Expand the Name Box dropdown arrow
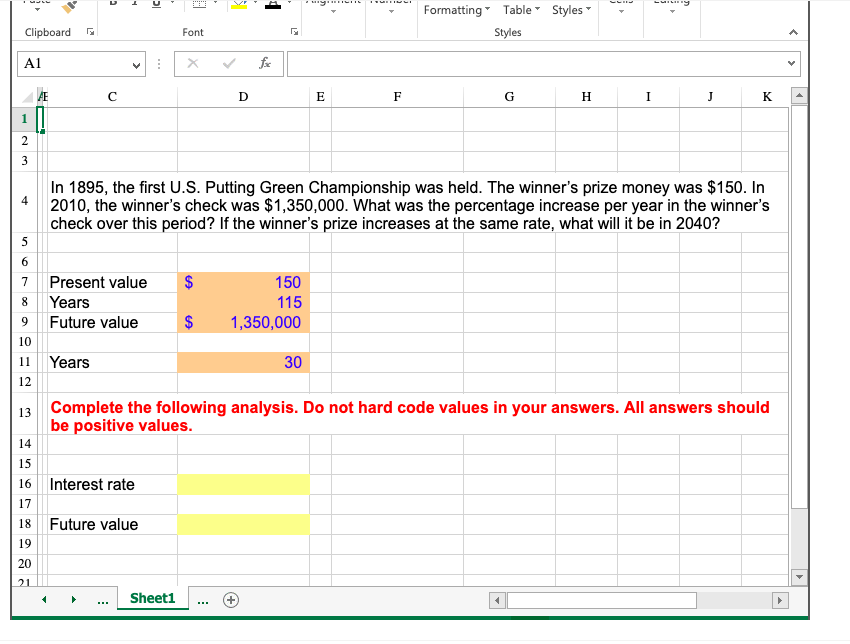850x644 pixels. tap(136, 65)
